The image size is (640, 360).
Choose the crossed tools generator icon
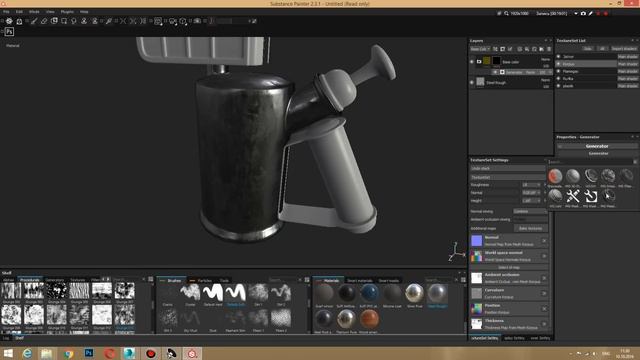pyautogui.click(x=573, y=197)
